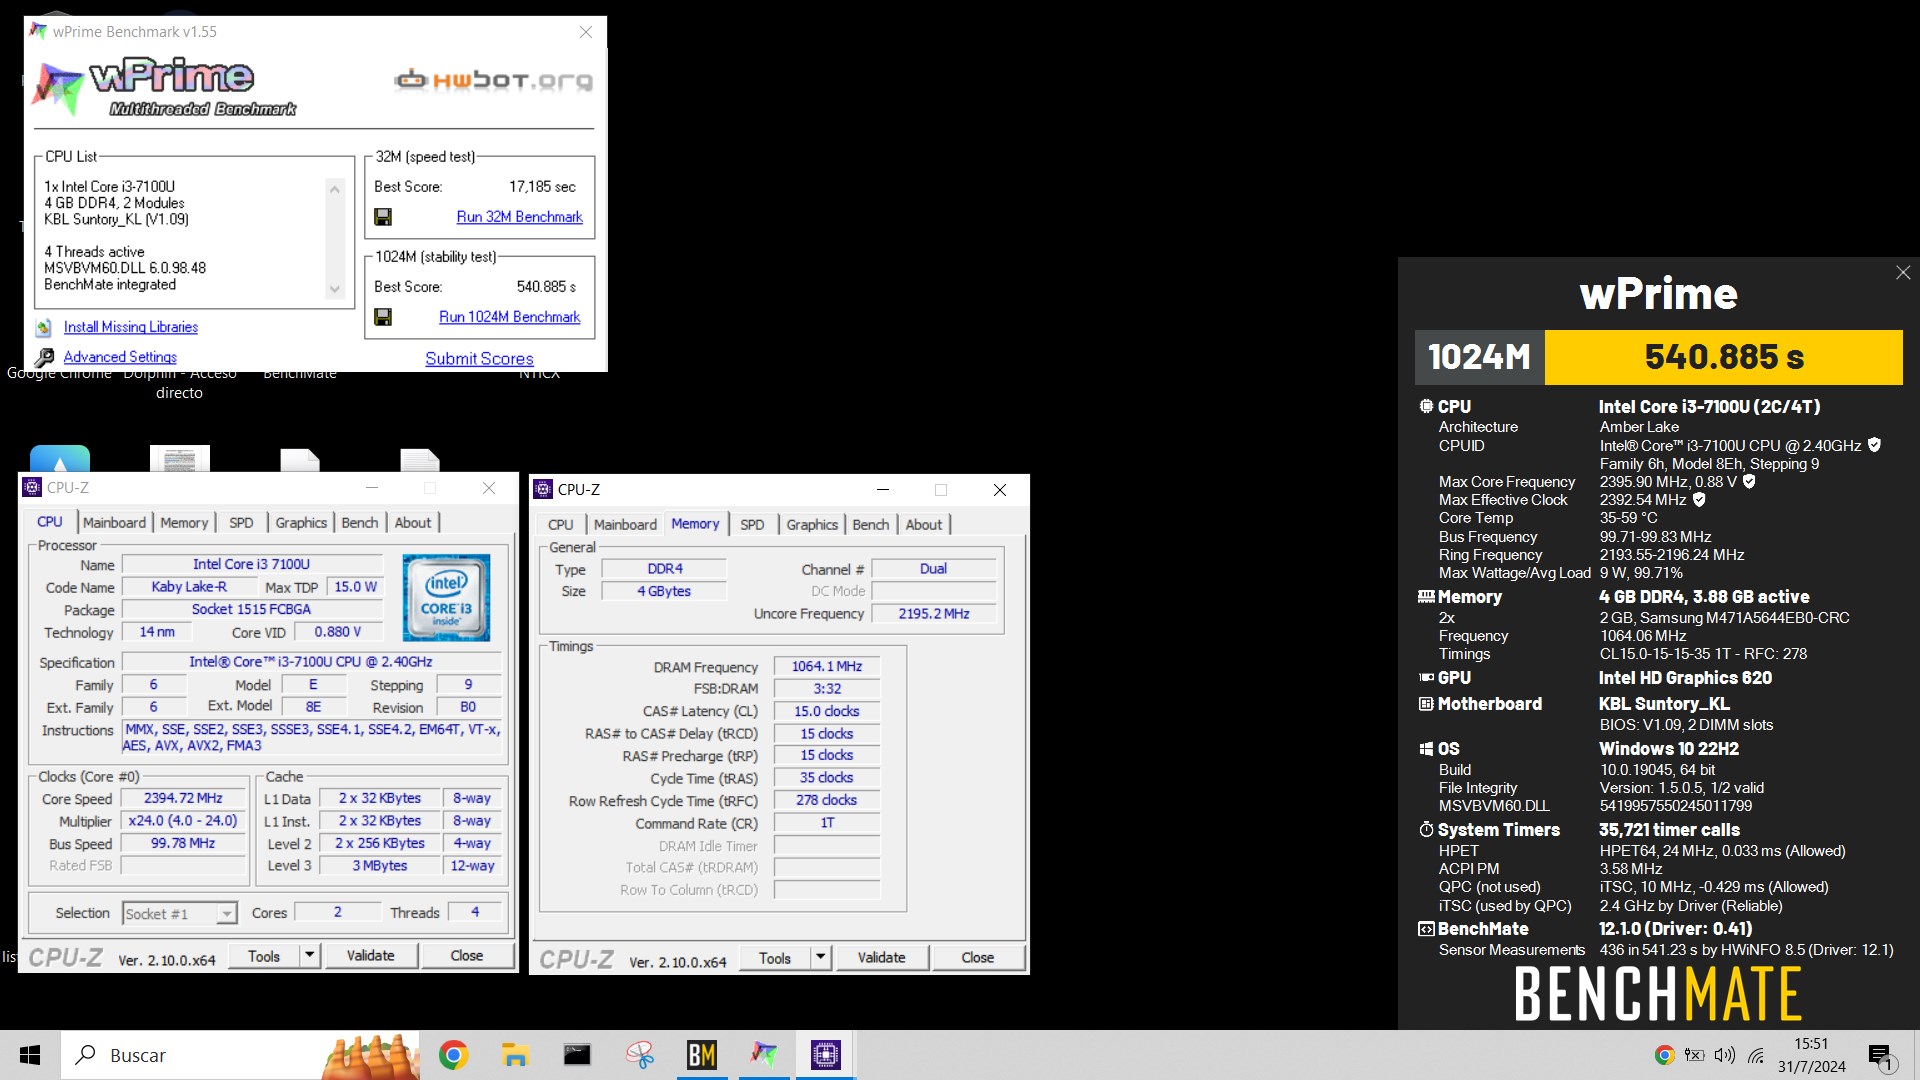Image resolution: width=1920 pixels, height=1080 pixels.
Task: Click the Uncore Frequency value 2195.2 MHz
Action: coord(934,613)
